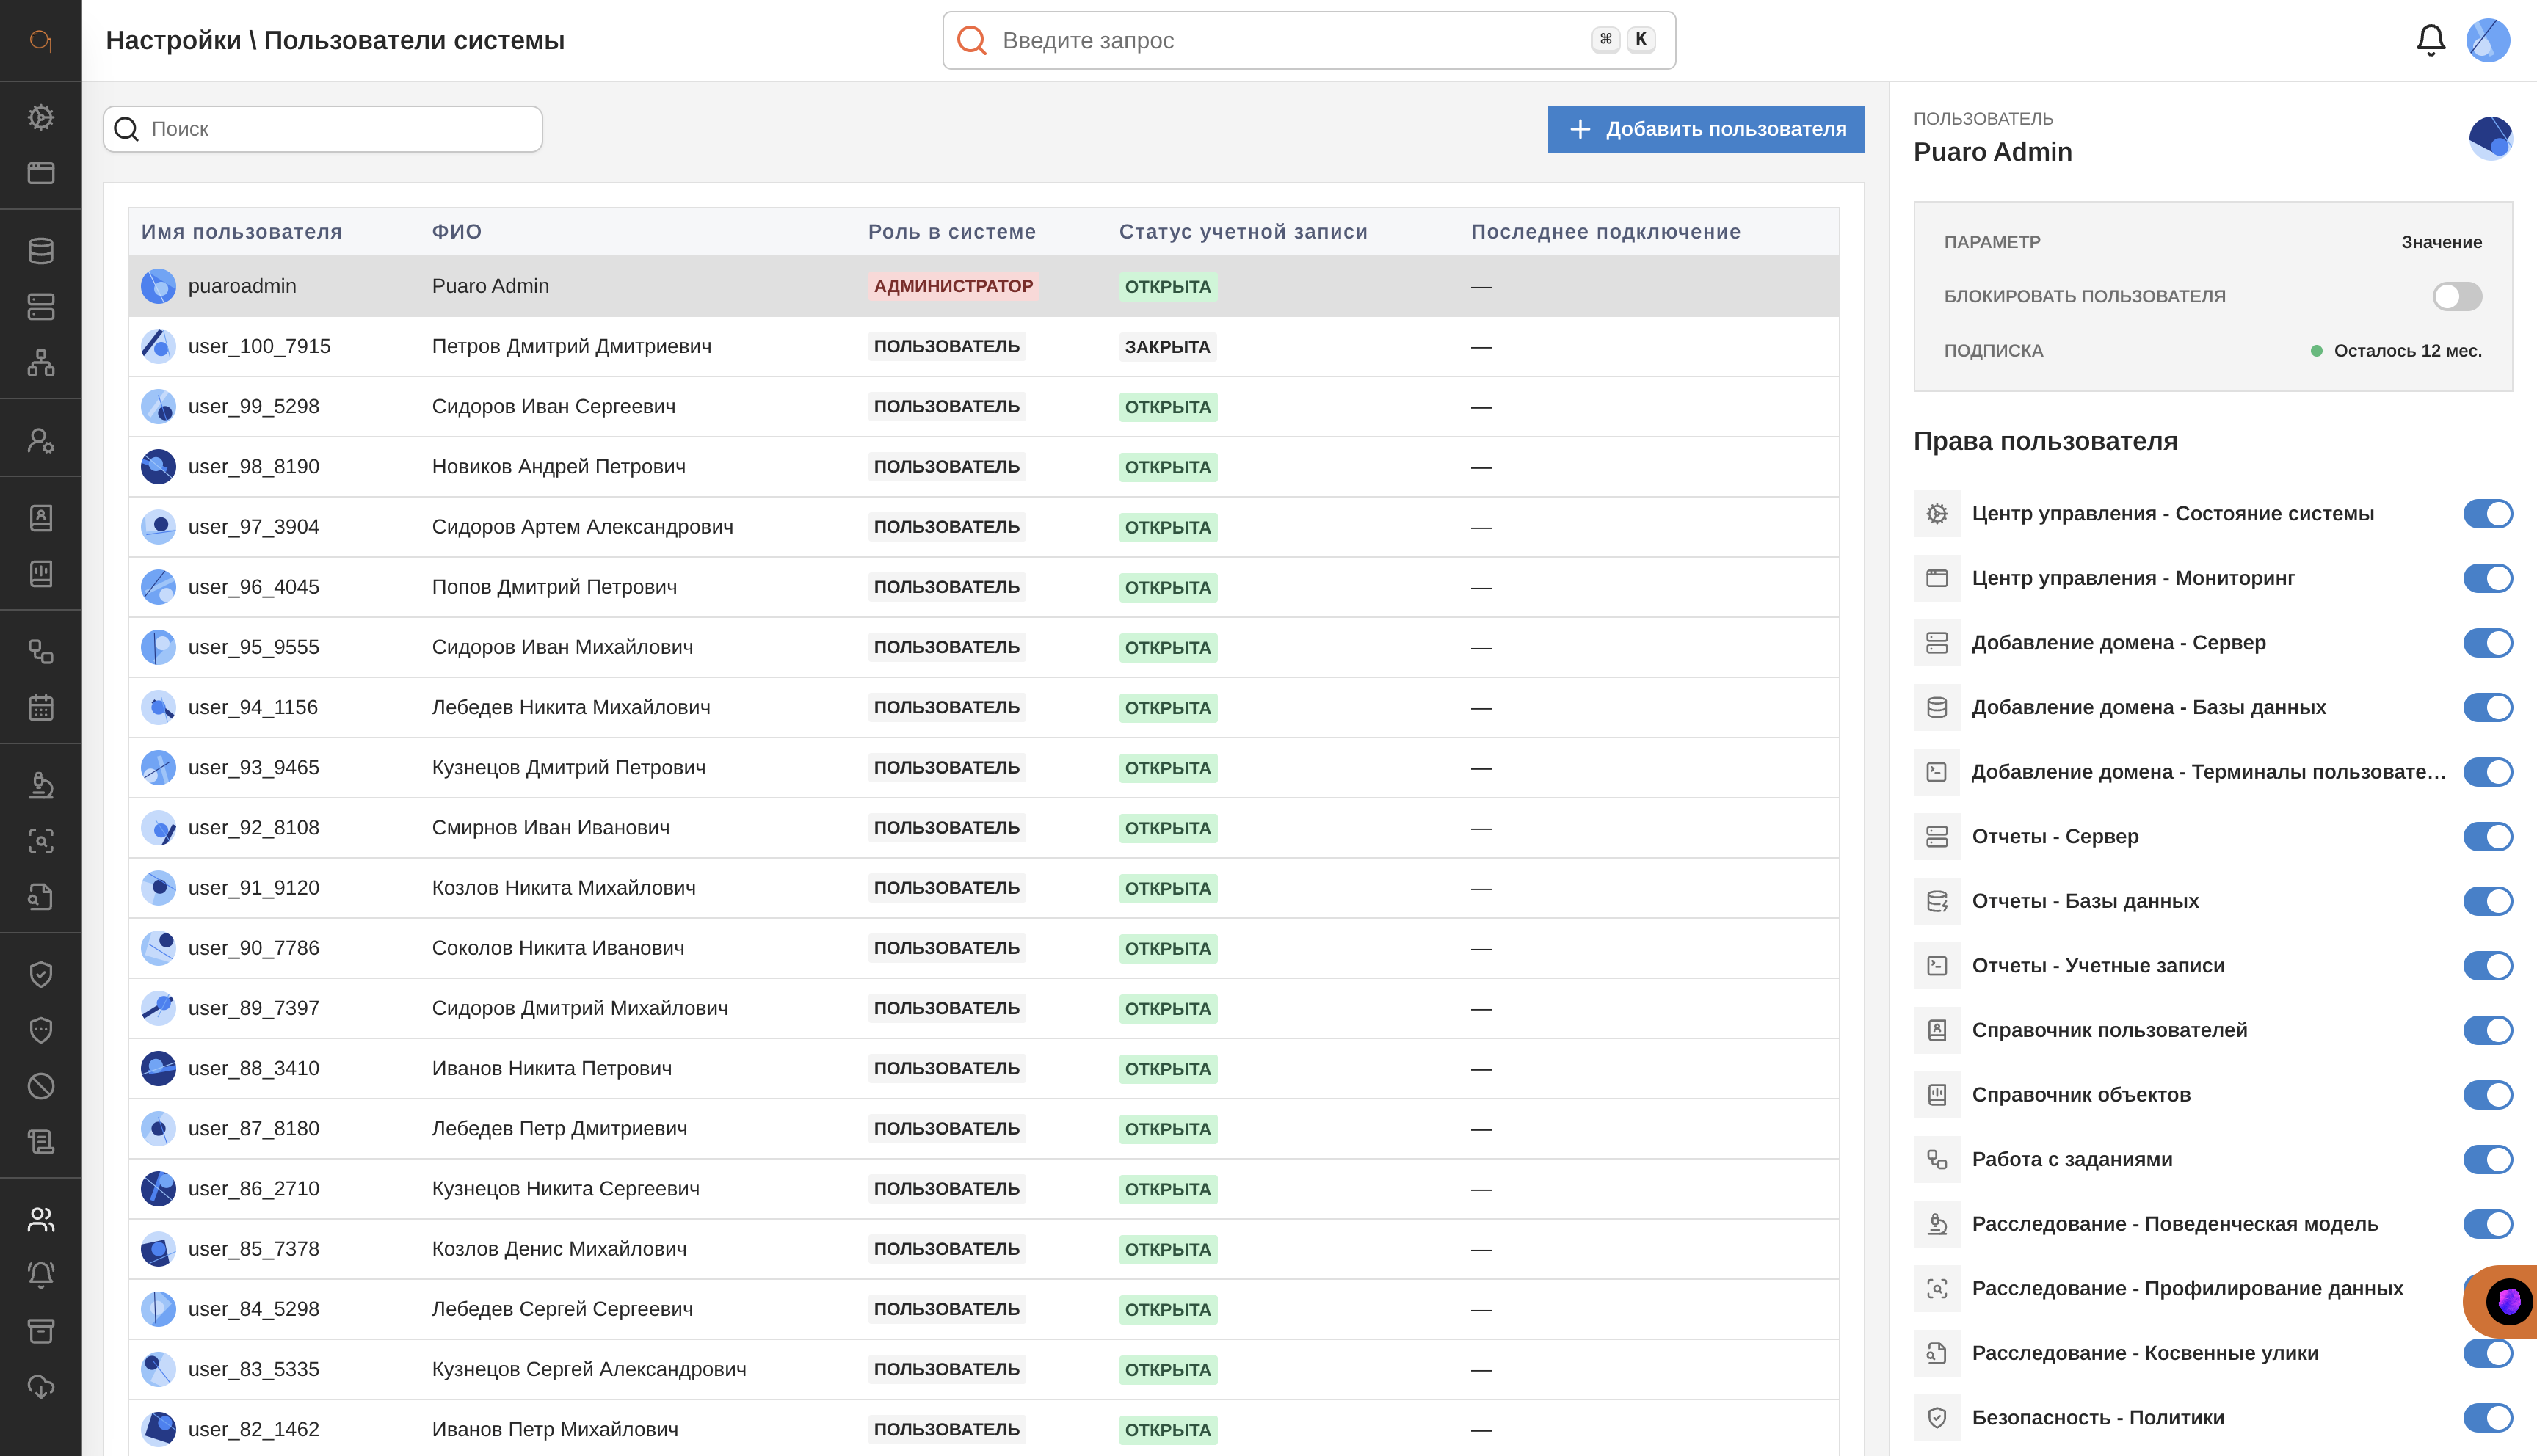
Task: Click Добавить пользователя button
Action: tap(1705, 129)
